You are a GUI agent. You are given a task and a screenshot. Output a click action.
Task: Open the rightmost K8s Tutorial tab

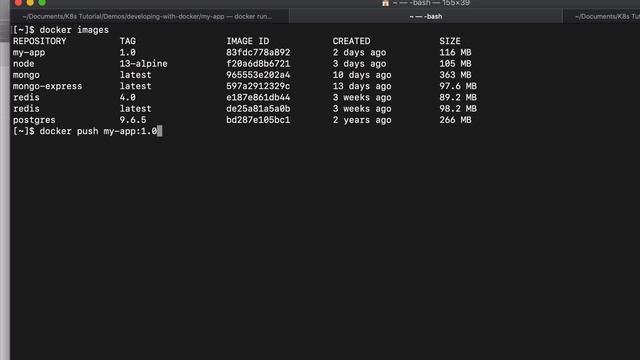coord(601,16)
